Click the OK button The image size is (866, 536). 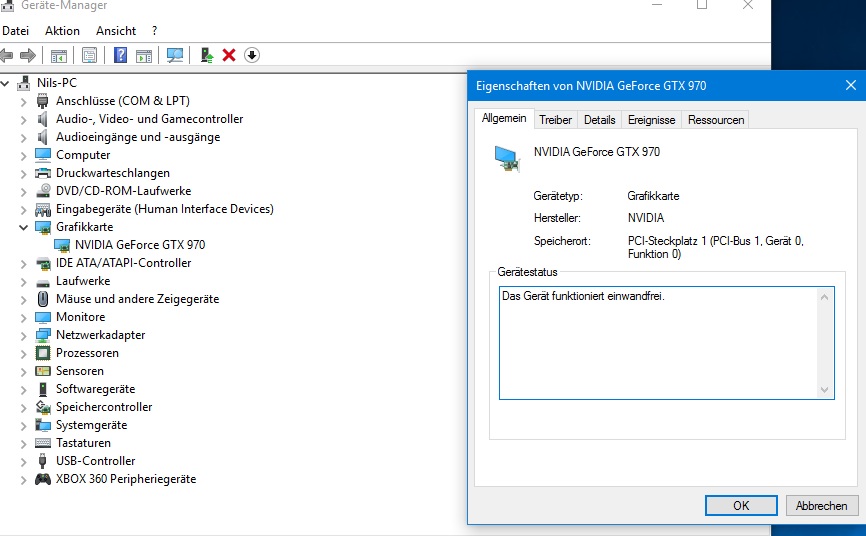point(741,506)
